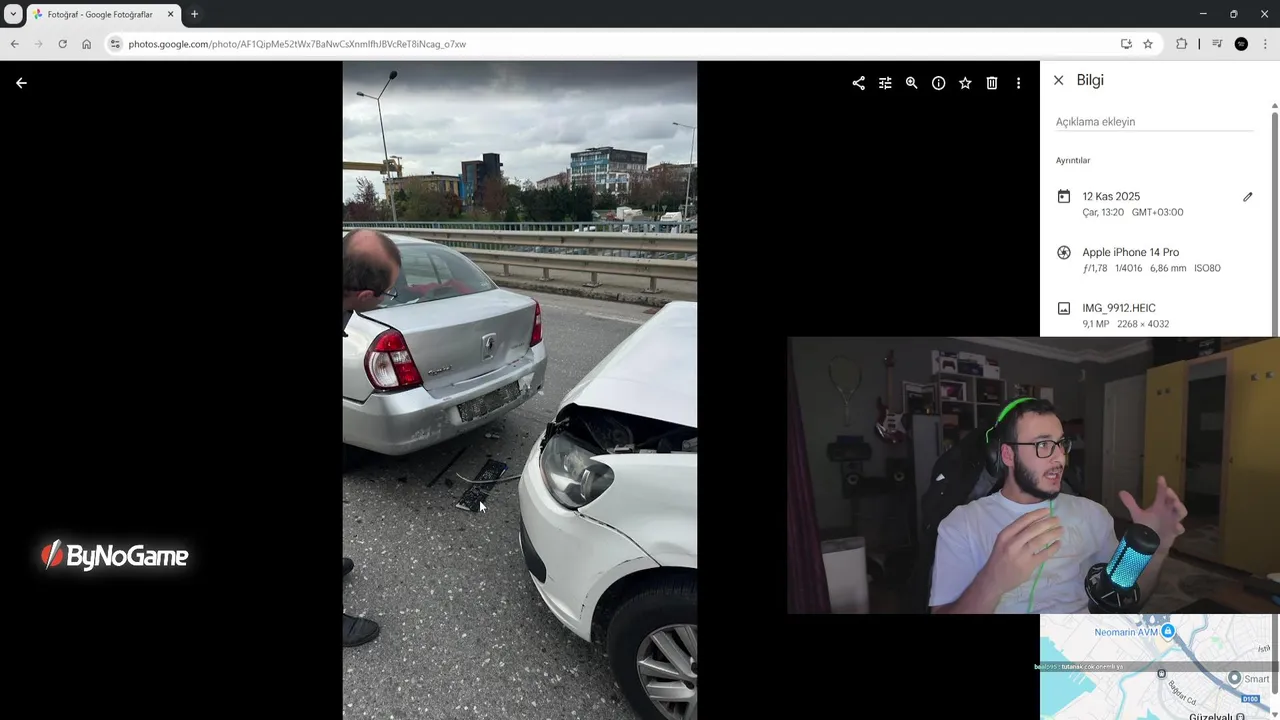Open the browser home page
Viewport: 1280px width, 720px height.
point(86,44)
